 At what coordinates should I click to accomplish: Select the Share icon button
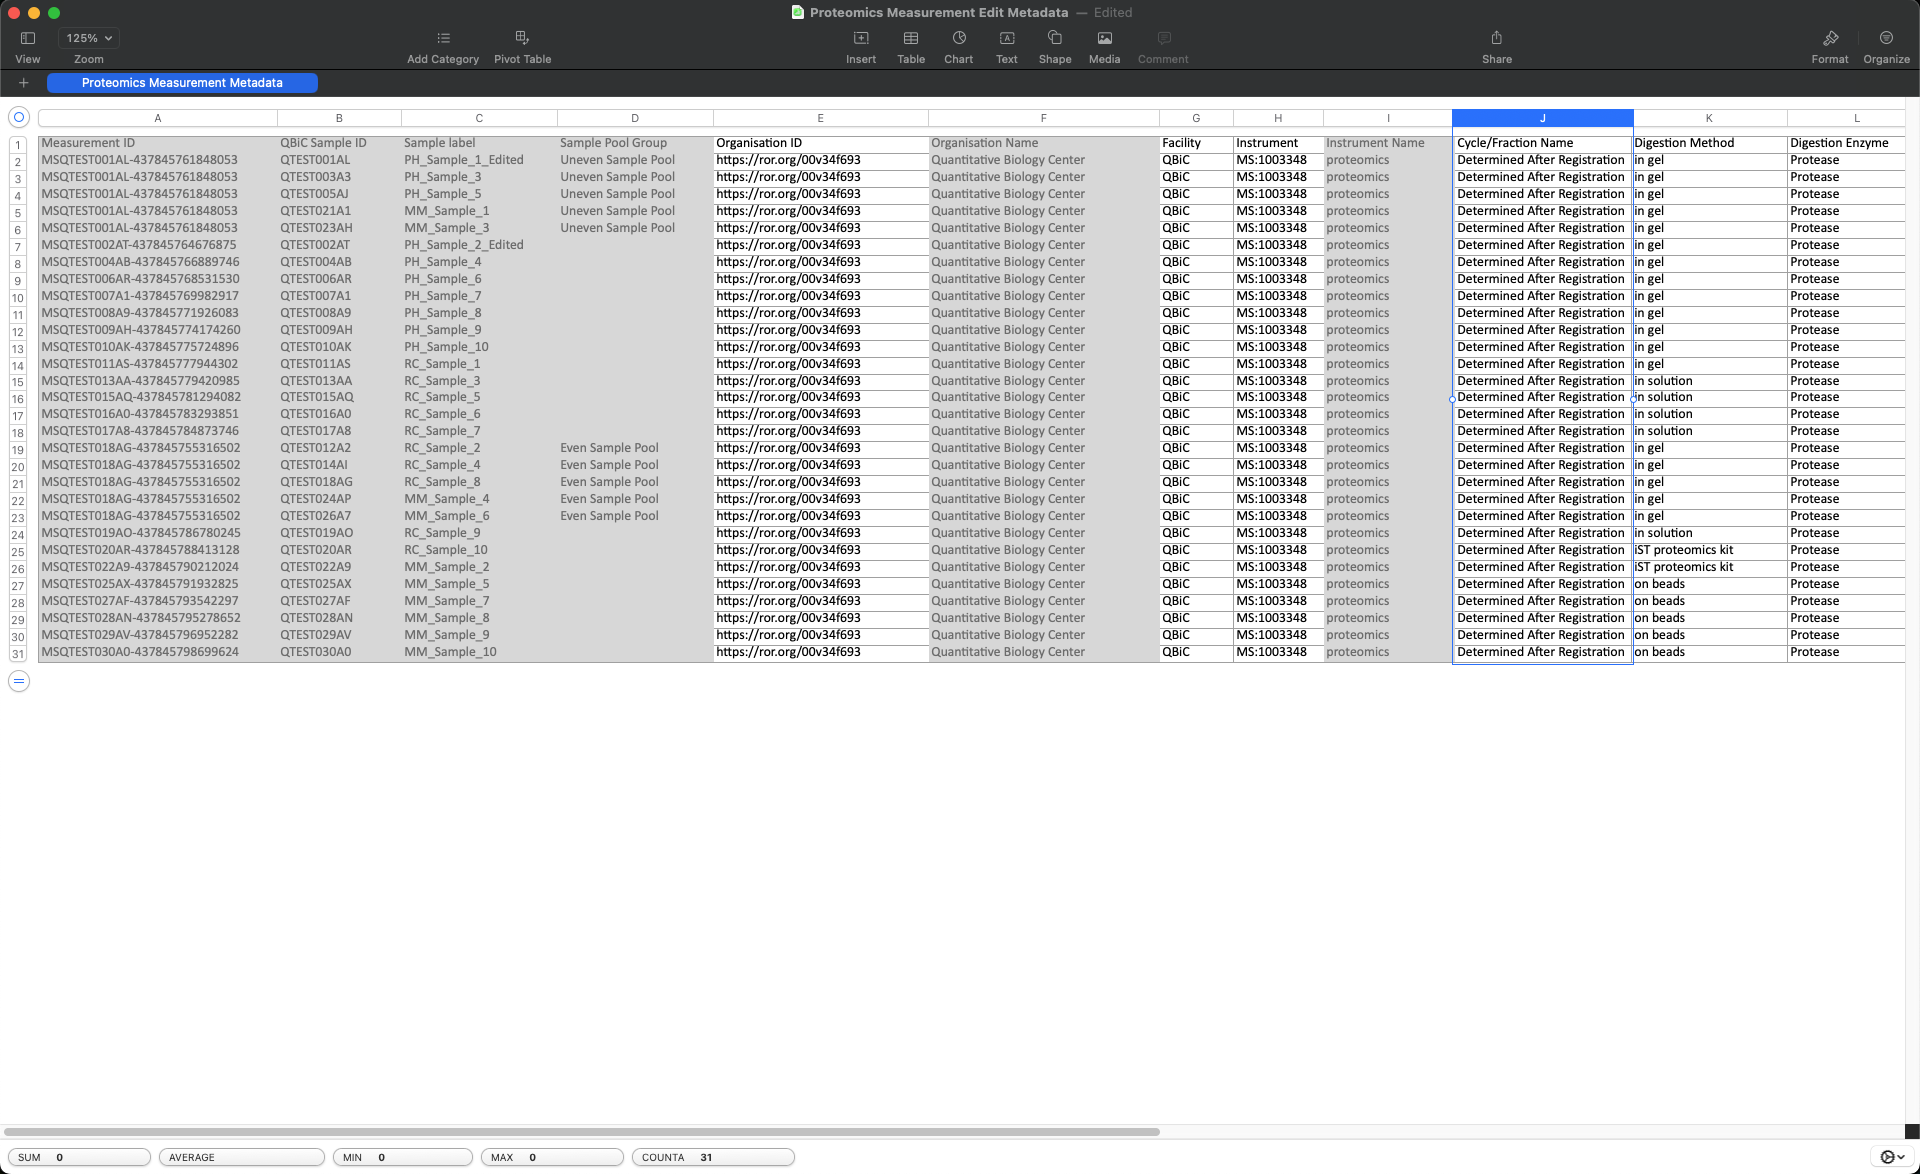coord(1496,37)
